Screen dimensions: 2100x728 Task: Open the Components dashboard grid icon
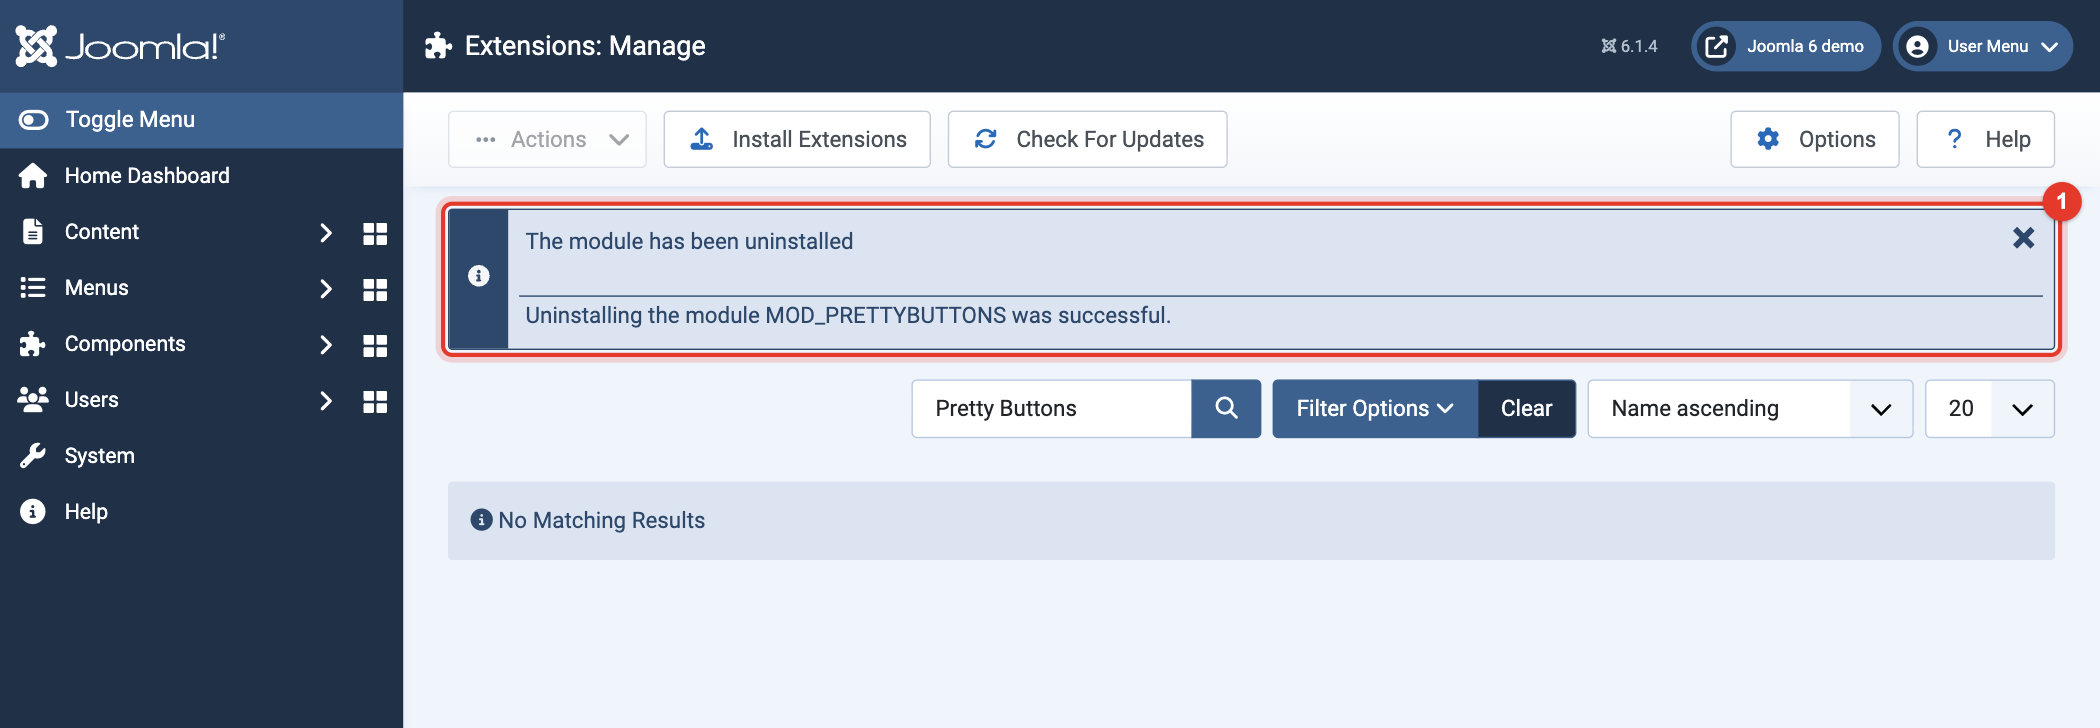[375, 345]
